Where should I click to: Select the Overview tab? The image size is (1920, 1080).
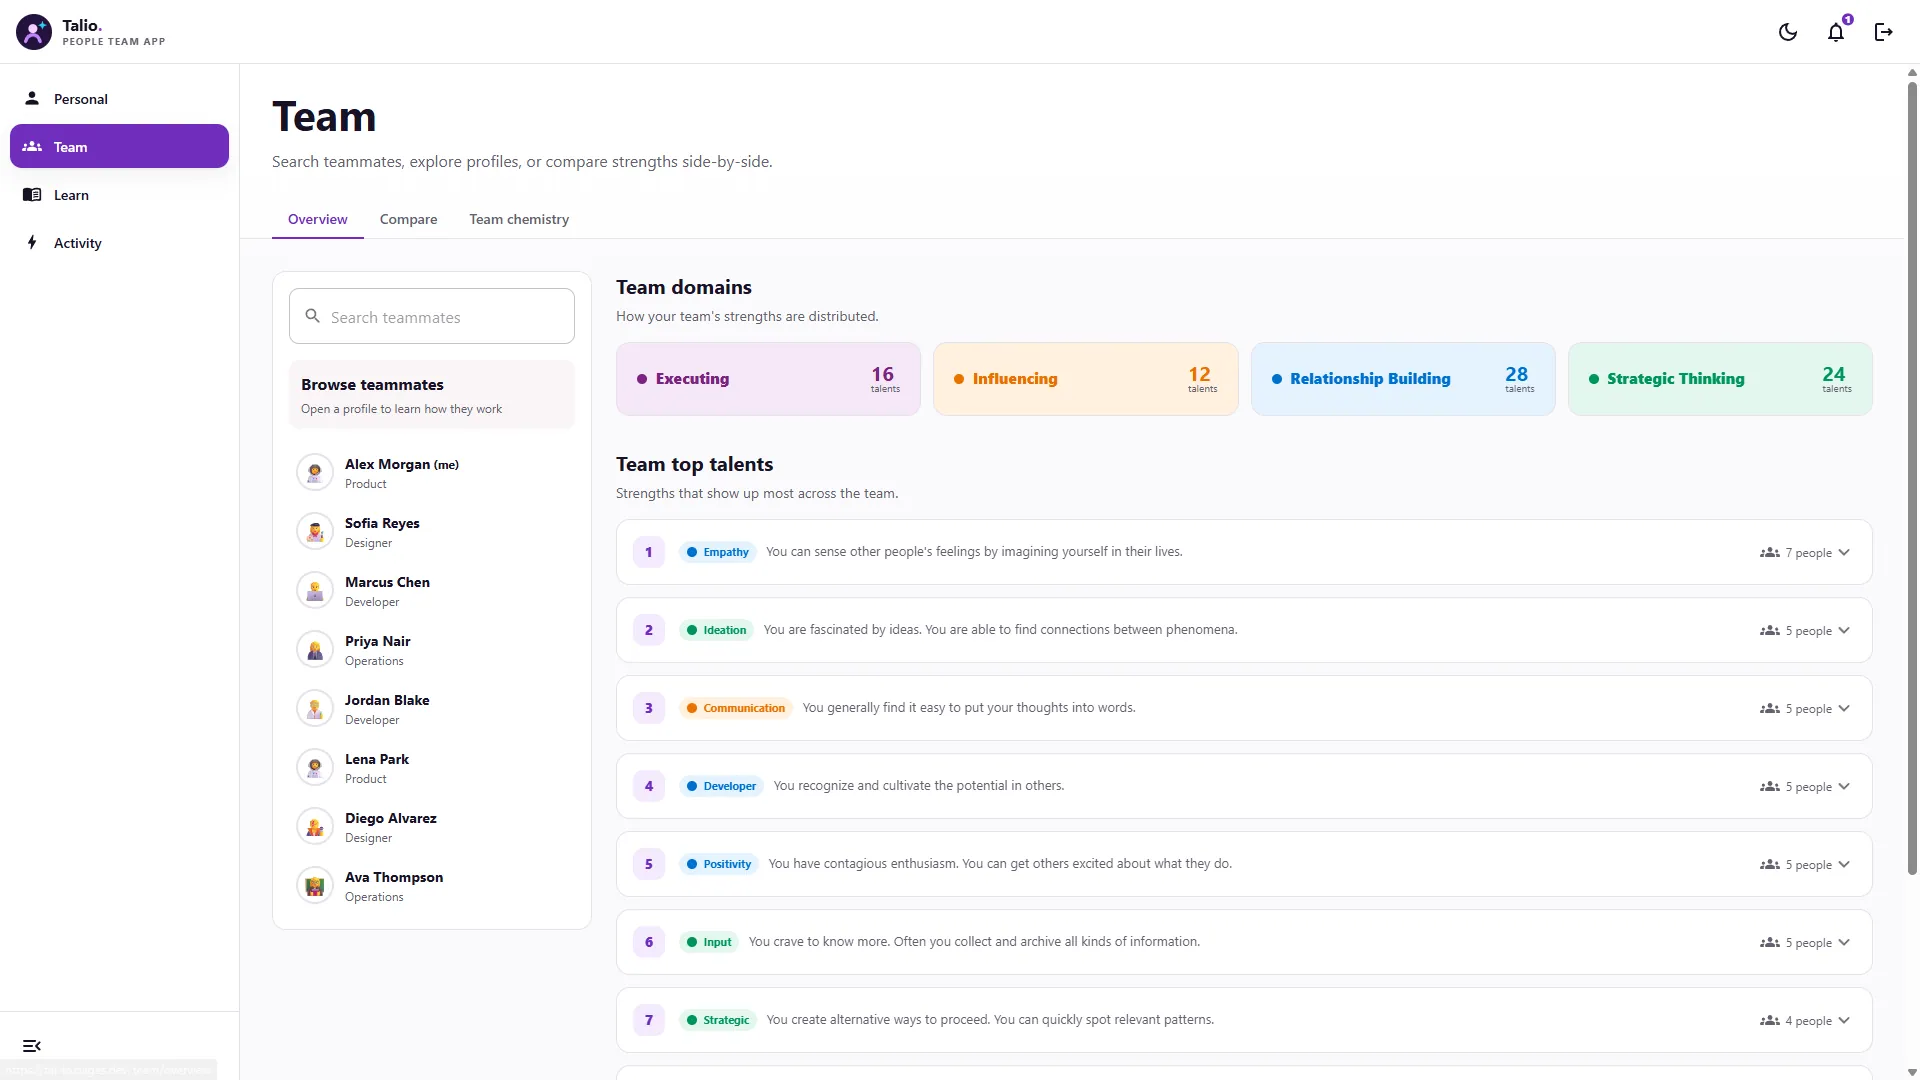[318, 219]
